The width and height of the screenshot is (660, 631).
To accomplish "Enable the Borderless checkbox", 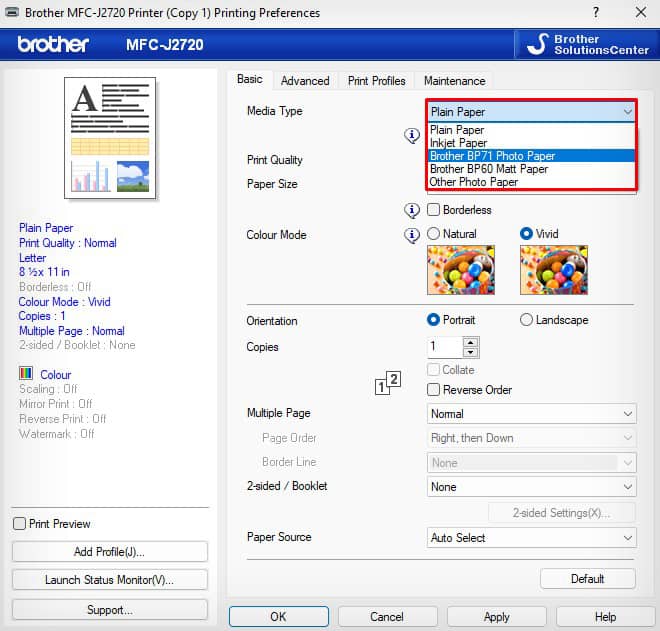I will coord(433,209).
